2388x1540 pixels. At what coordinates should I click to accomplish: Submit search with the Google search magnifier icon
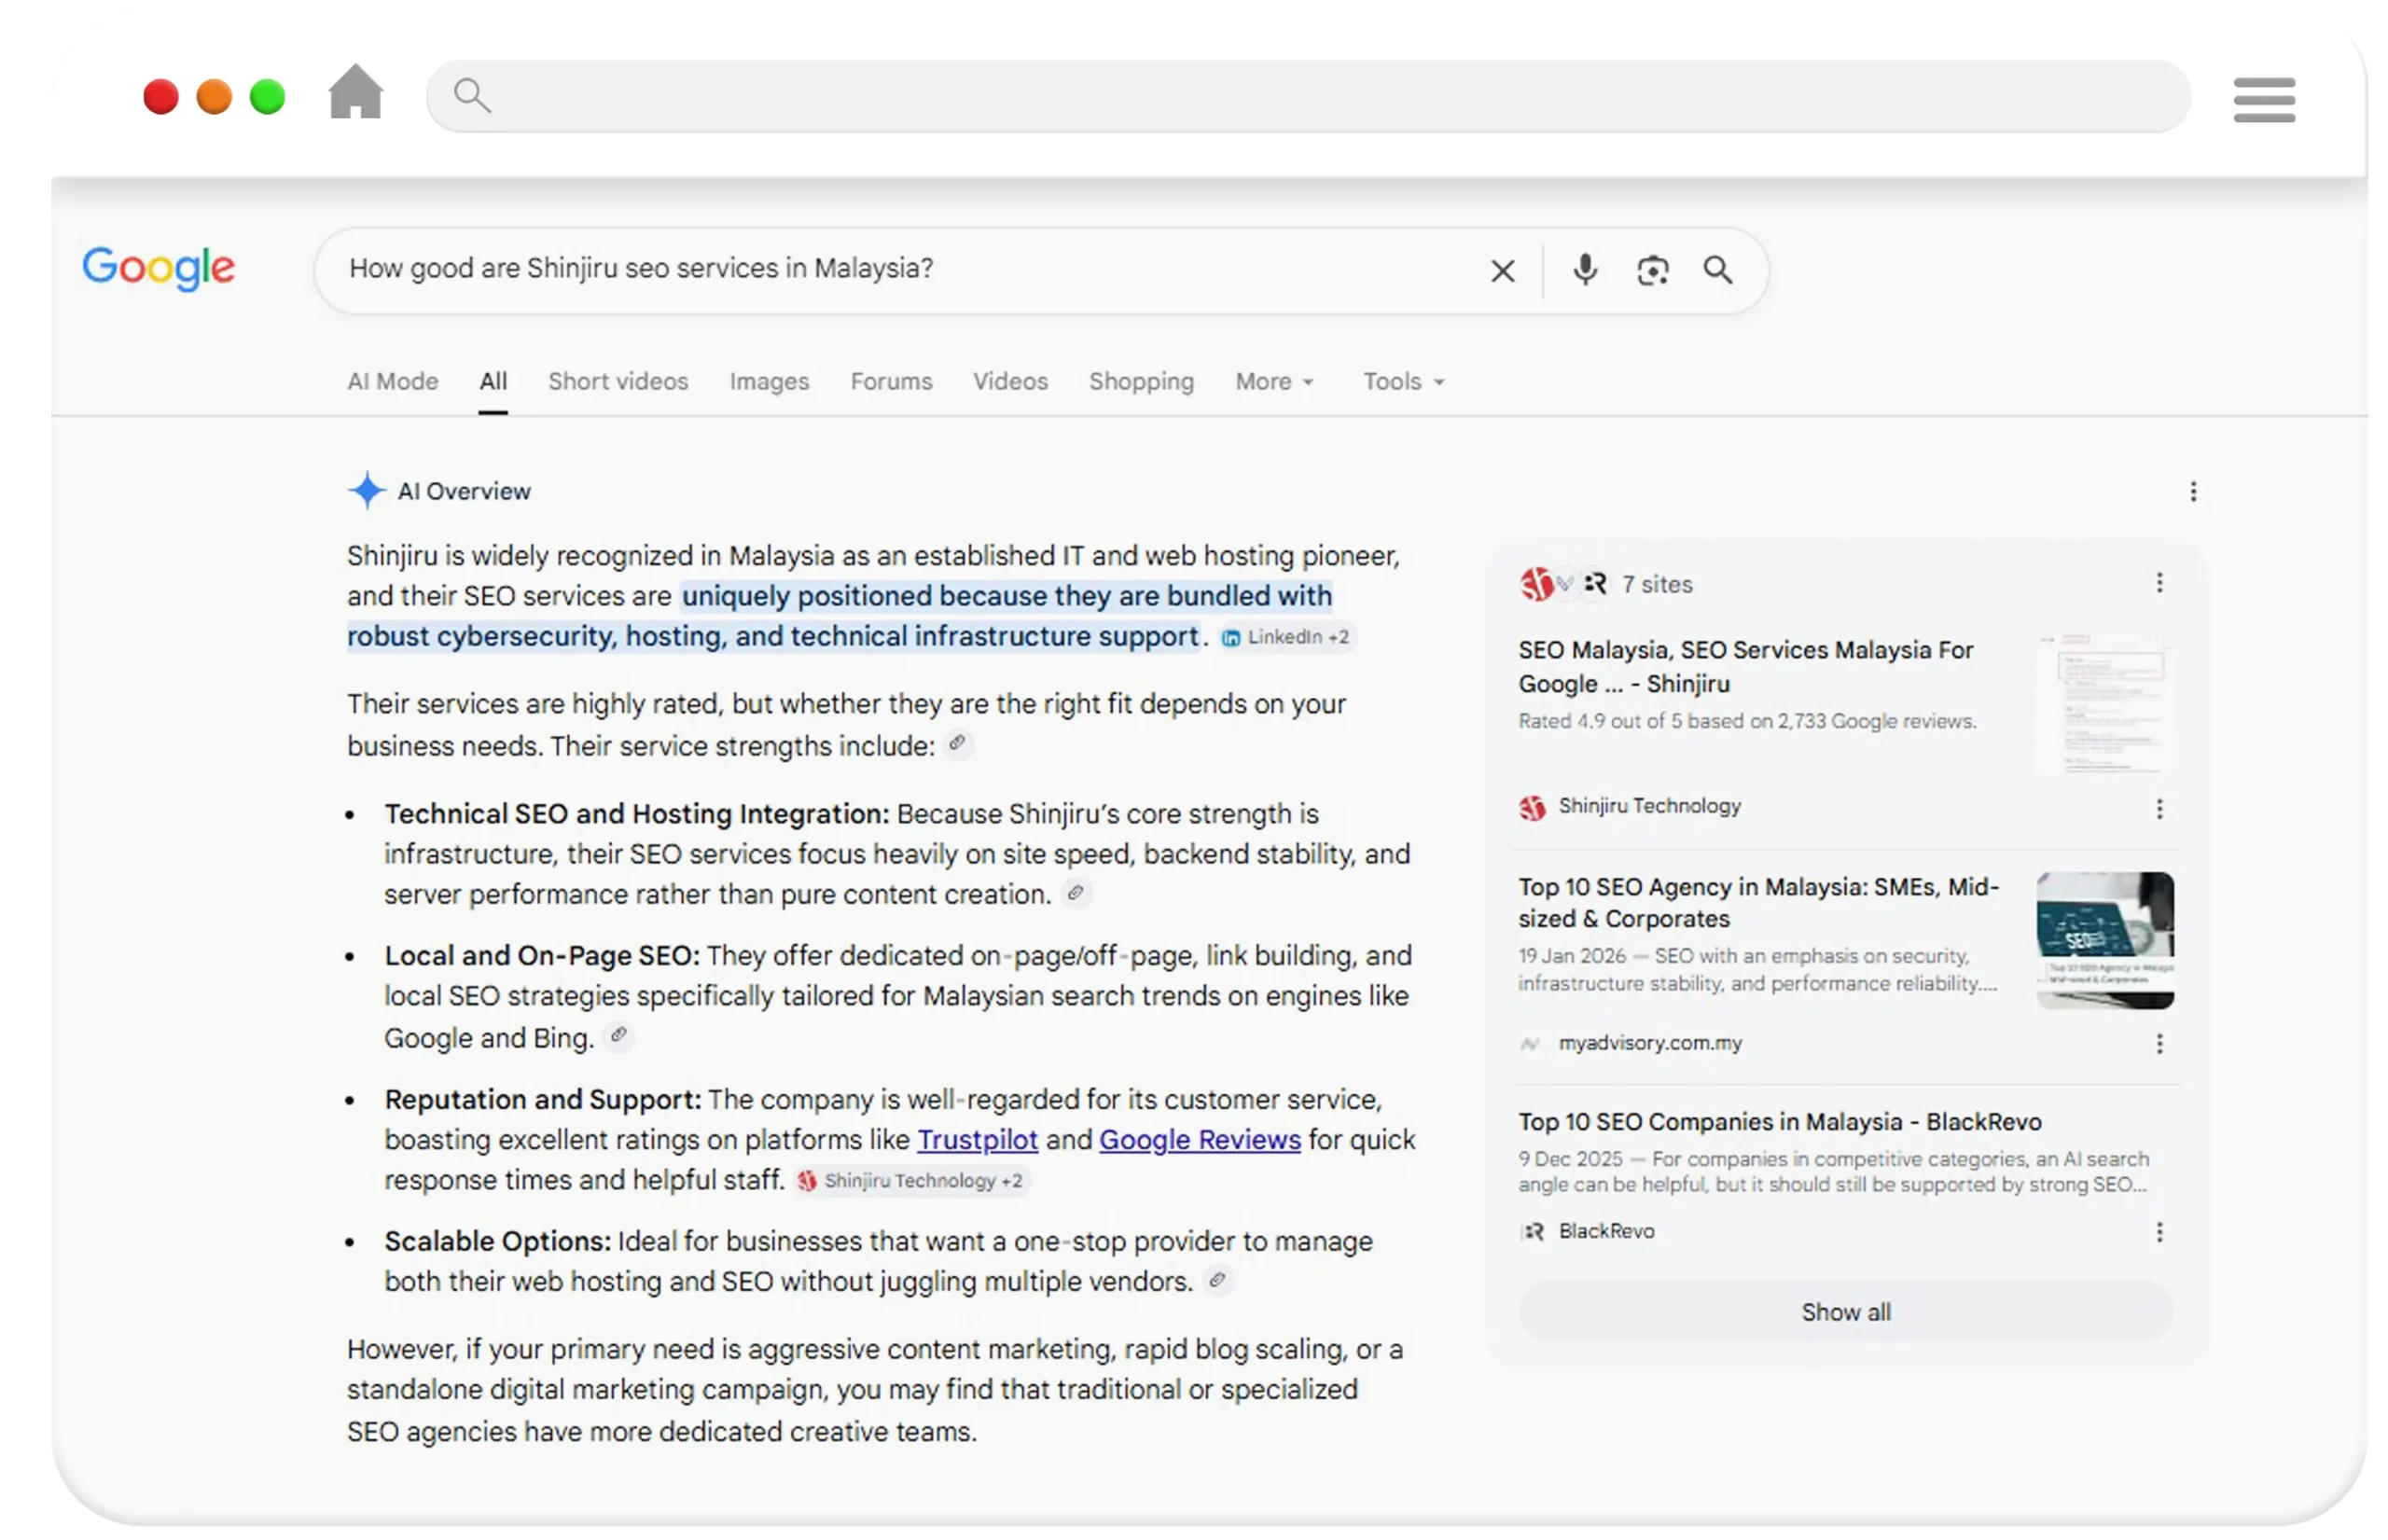[1718, 270]
